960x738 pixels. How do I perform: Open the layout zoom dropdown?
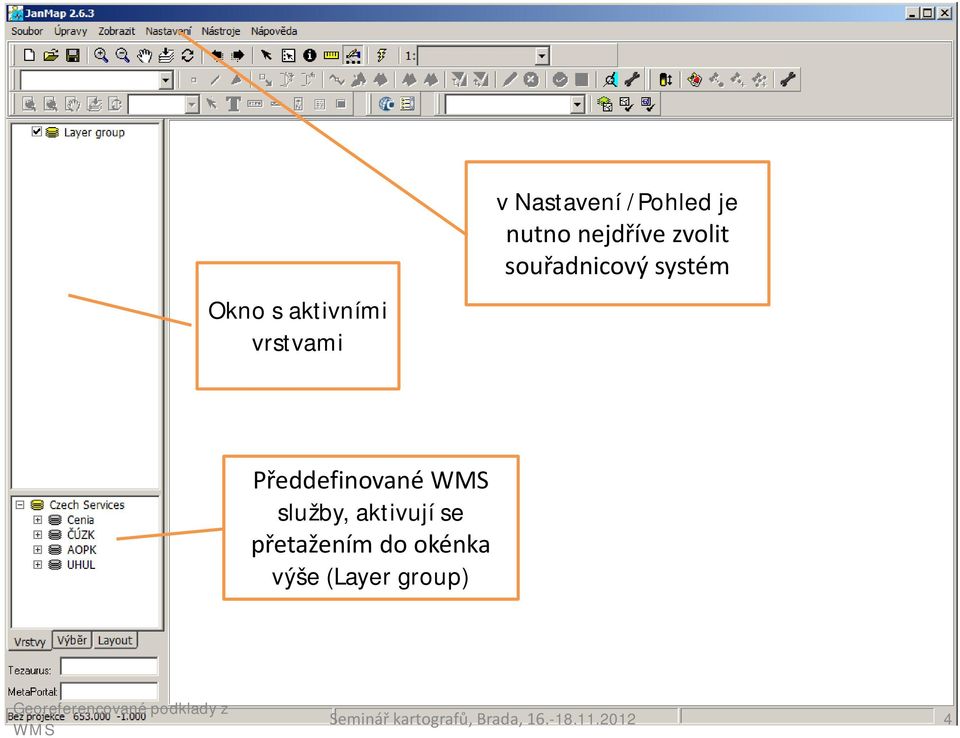click(192, 105)
